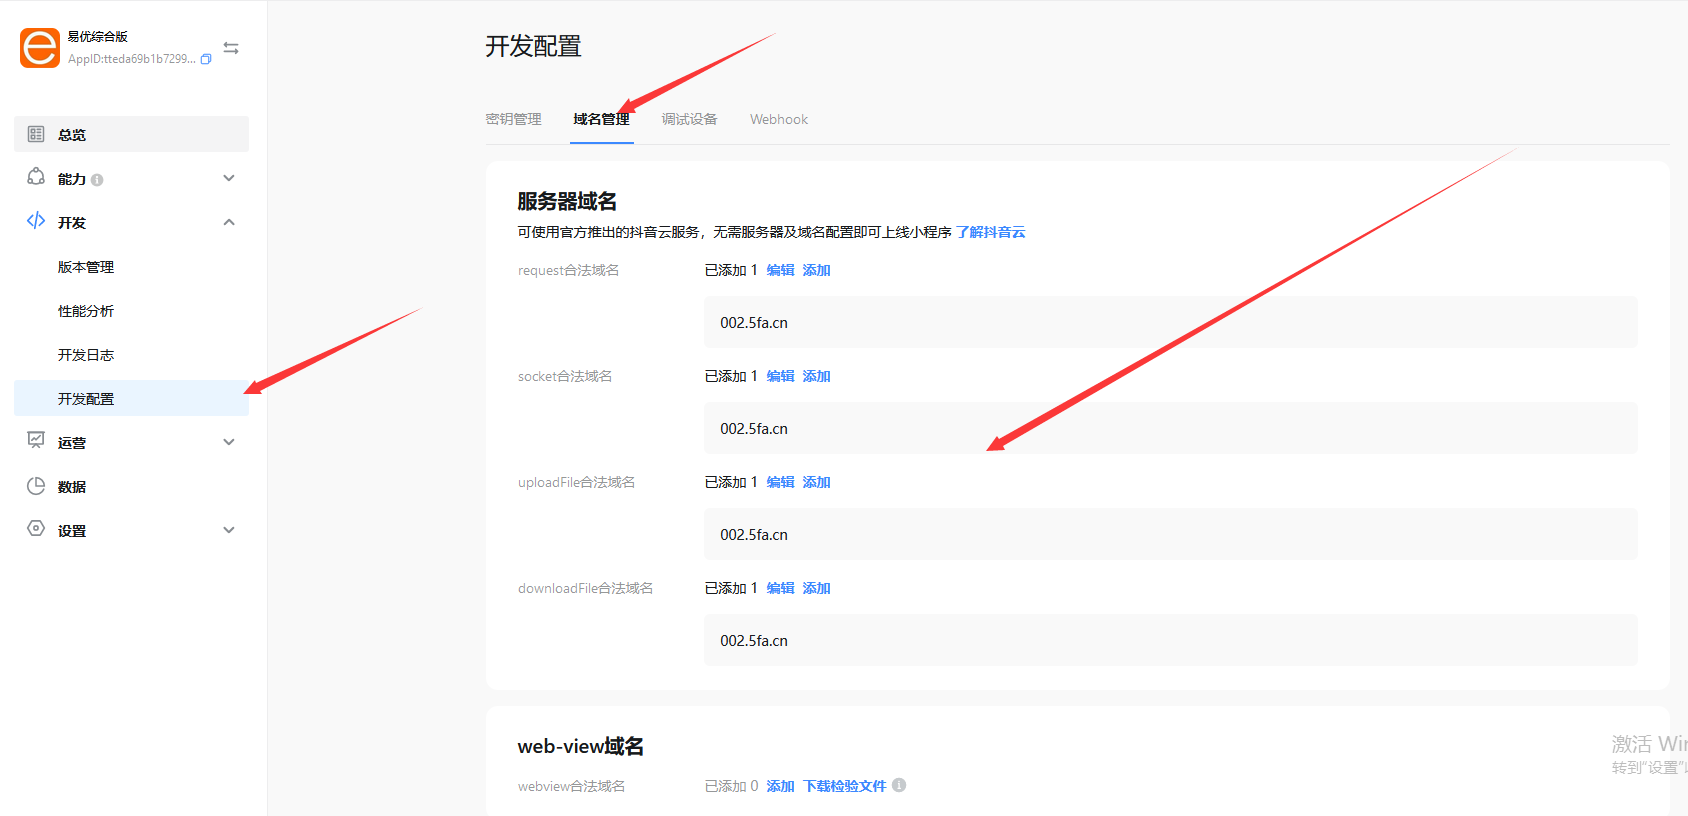Click 编辑 for socket合法域名

781,376
